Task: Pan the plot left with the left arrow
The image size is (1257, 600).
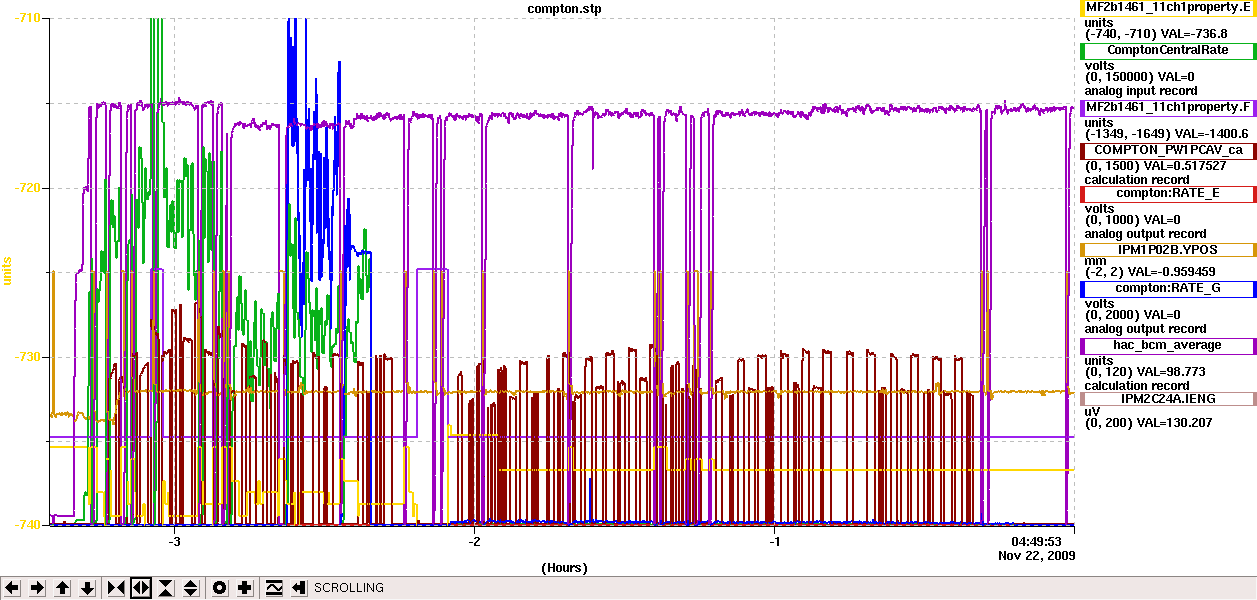Action: (x=12, y=588)
